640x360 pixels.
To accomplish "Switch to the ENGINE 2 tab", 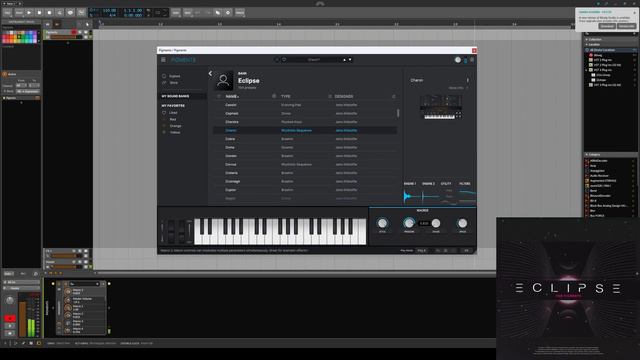I will 428,184.
